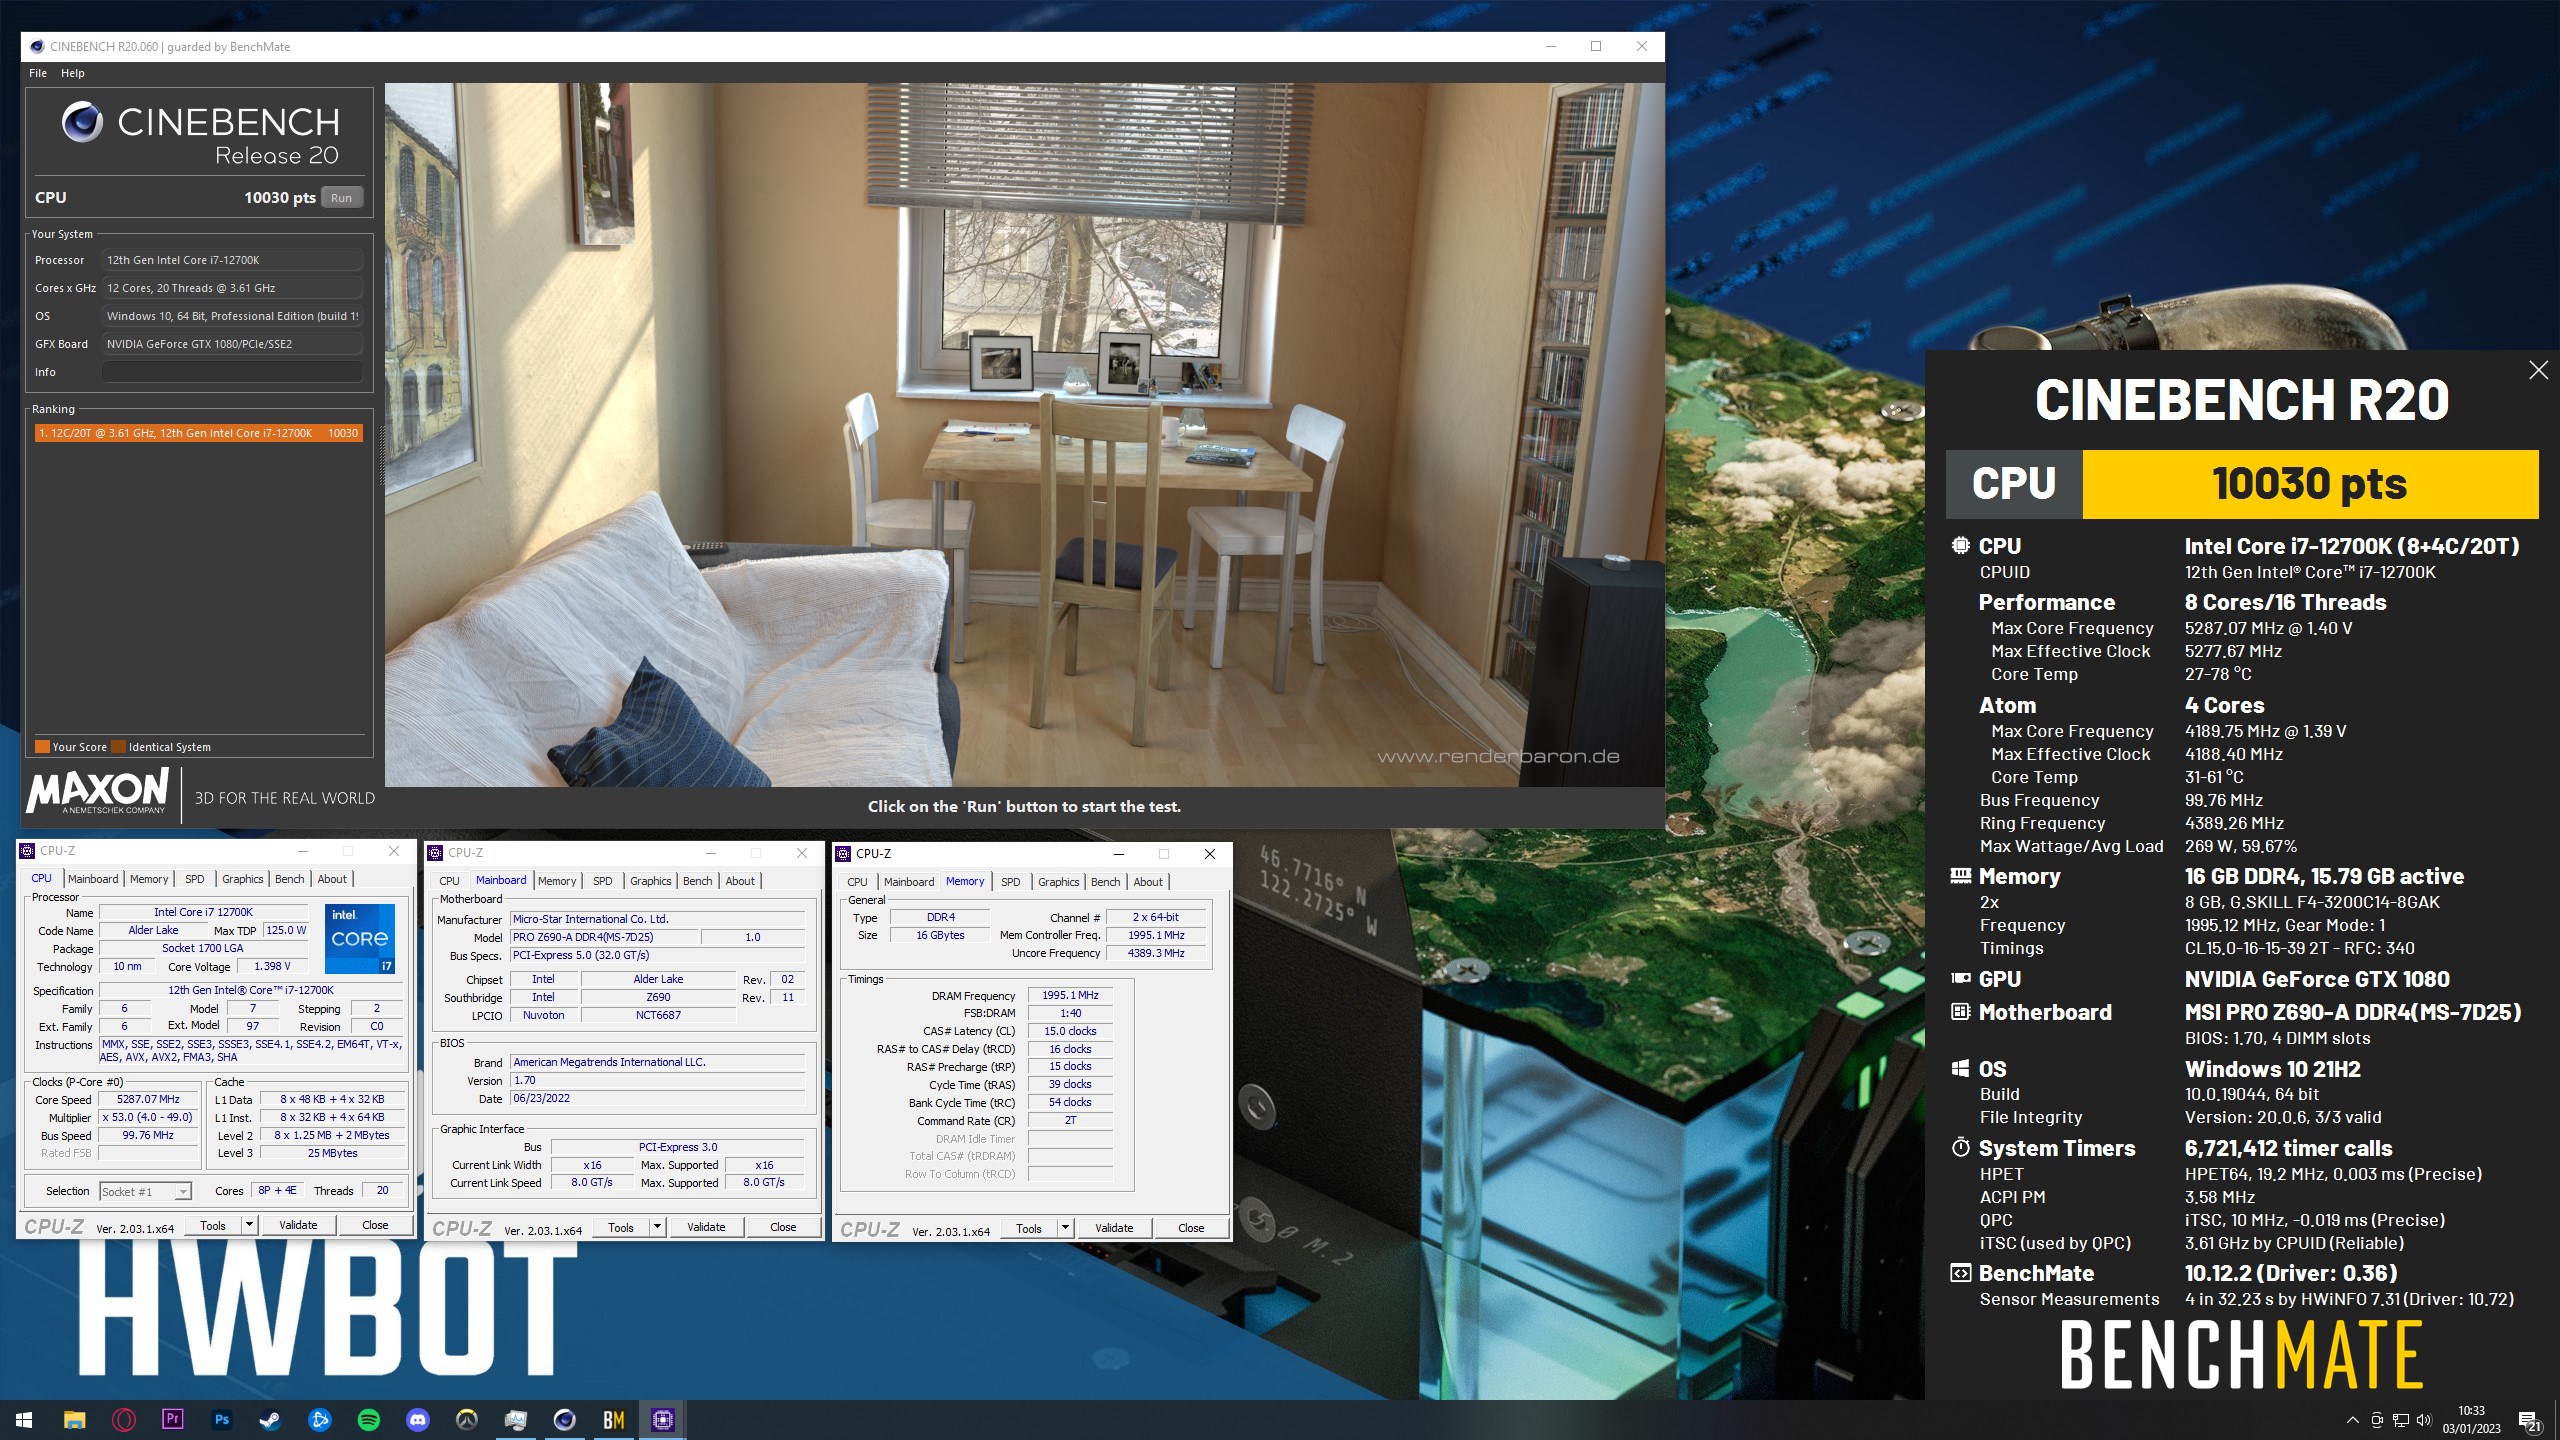The width and height of the screenshot is (2560, 1440).
Task: Click the title icon of the Memory-tab CPU-Z window
Action: coord(844,854)
